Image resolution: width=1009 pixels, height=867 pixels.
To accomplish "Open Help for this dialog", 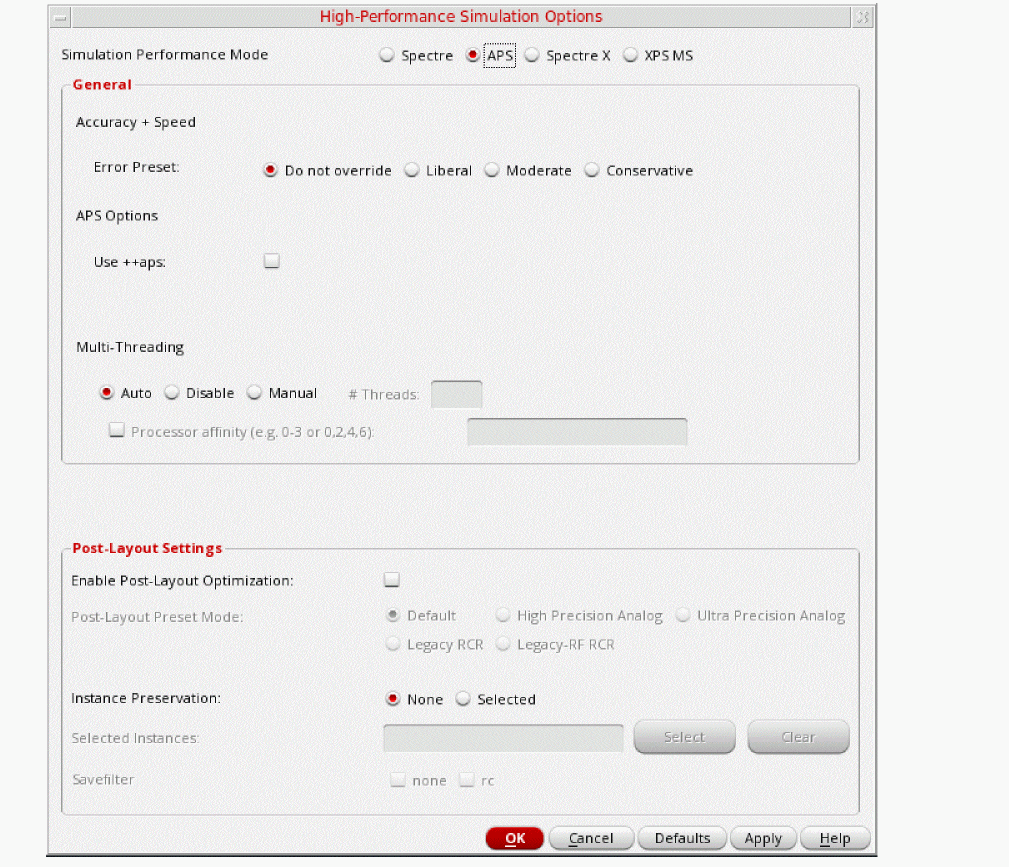I will tap(835, 838).
